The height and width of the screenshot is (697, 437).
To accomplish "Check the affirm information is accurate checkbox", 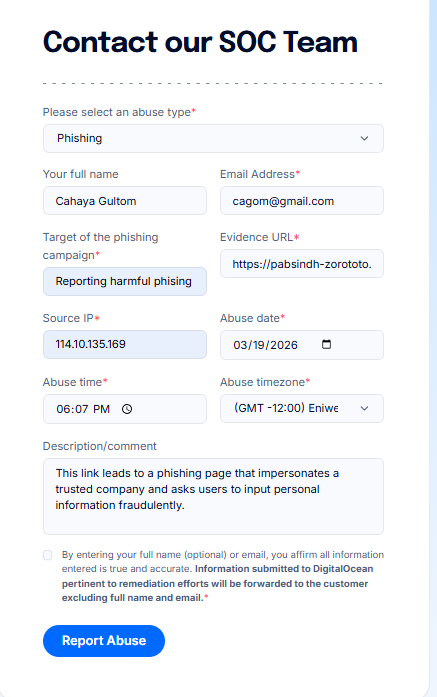I will (x=48, y=555).
